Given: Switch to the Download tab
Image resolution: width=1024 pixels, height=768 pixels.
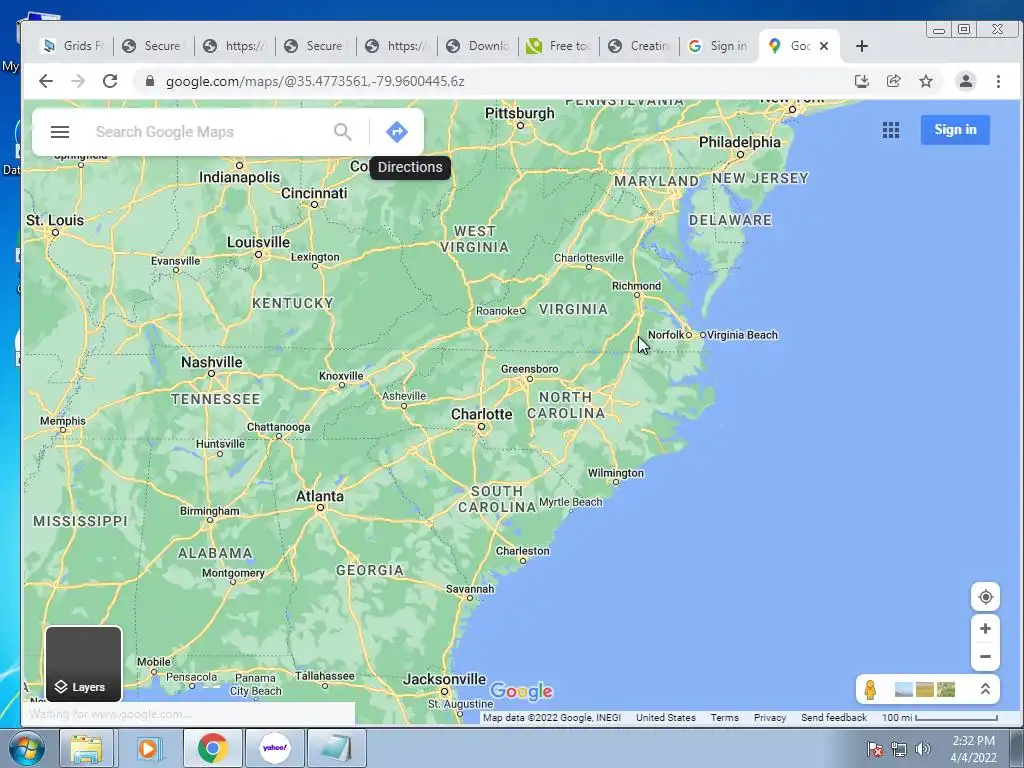Looking at the screenshot, I should coord(477,46).
